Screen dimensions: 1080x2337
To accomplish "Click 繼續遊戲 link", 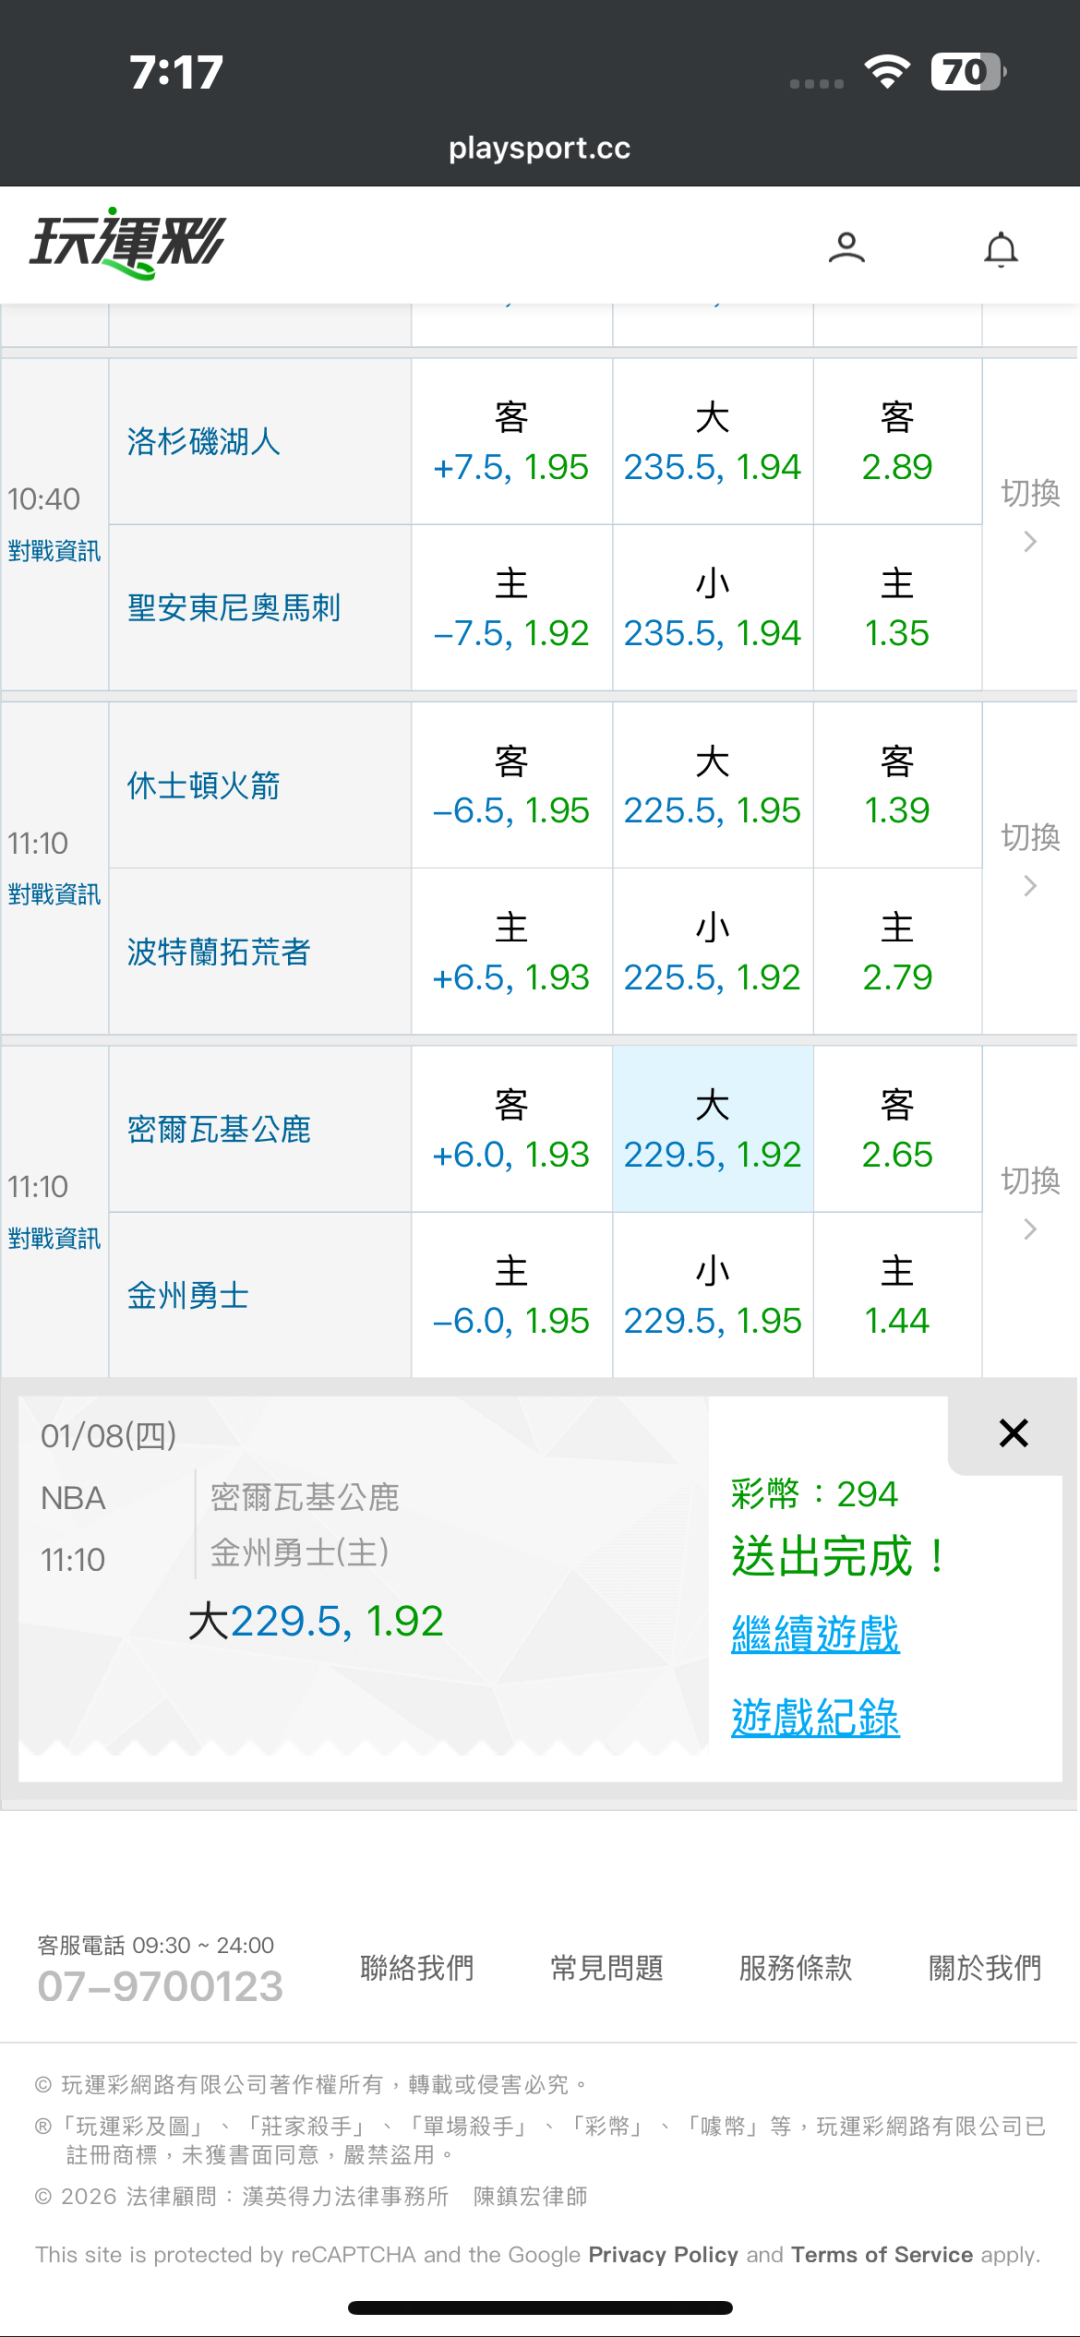I will 815,1635.
